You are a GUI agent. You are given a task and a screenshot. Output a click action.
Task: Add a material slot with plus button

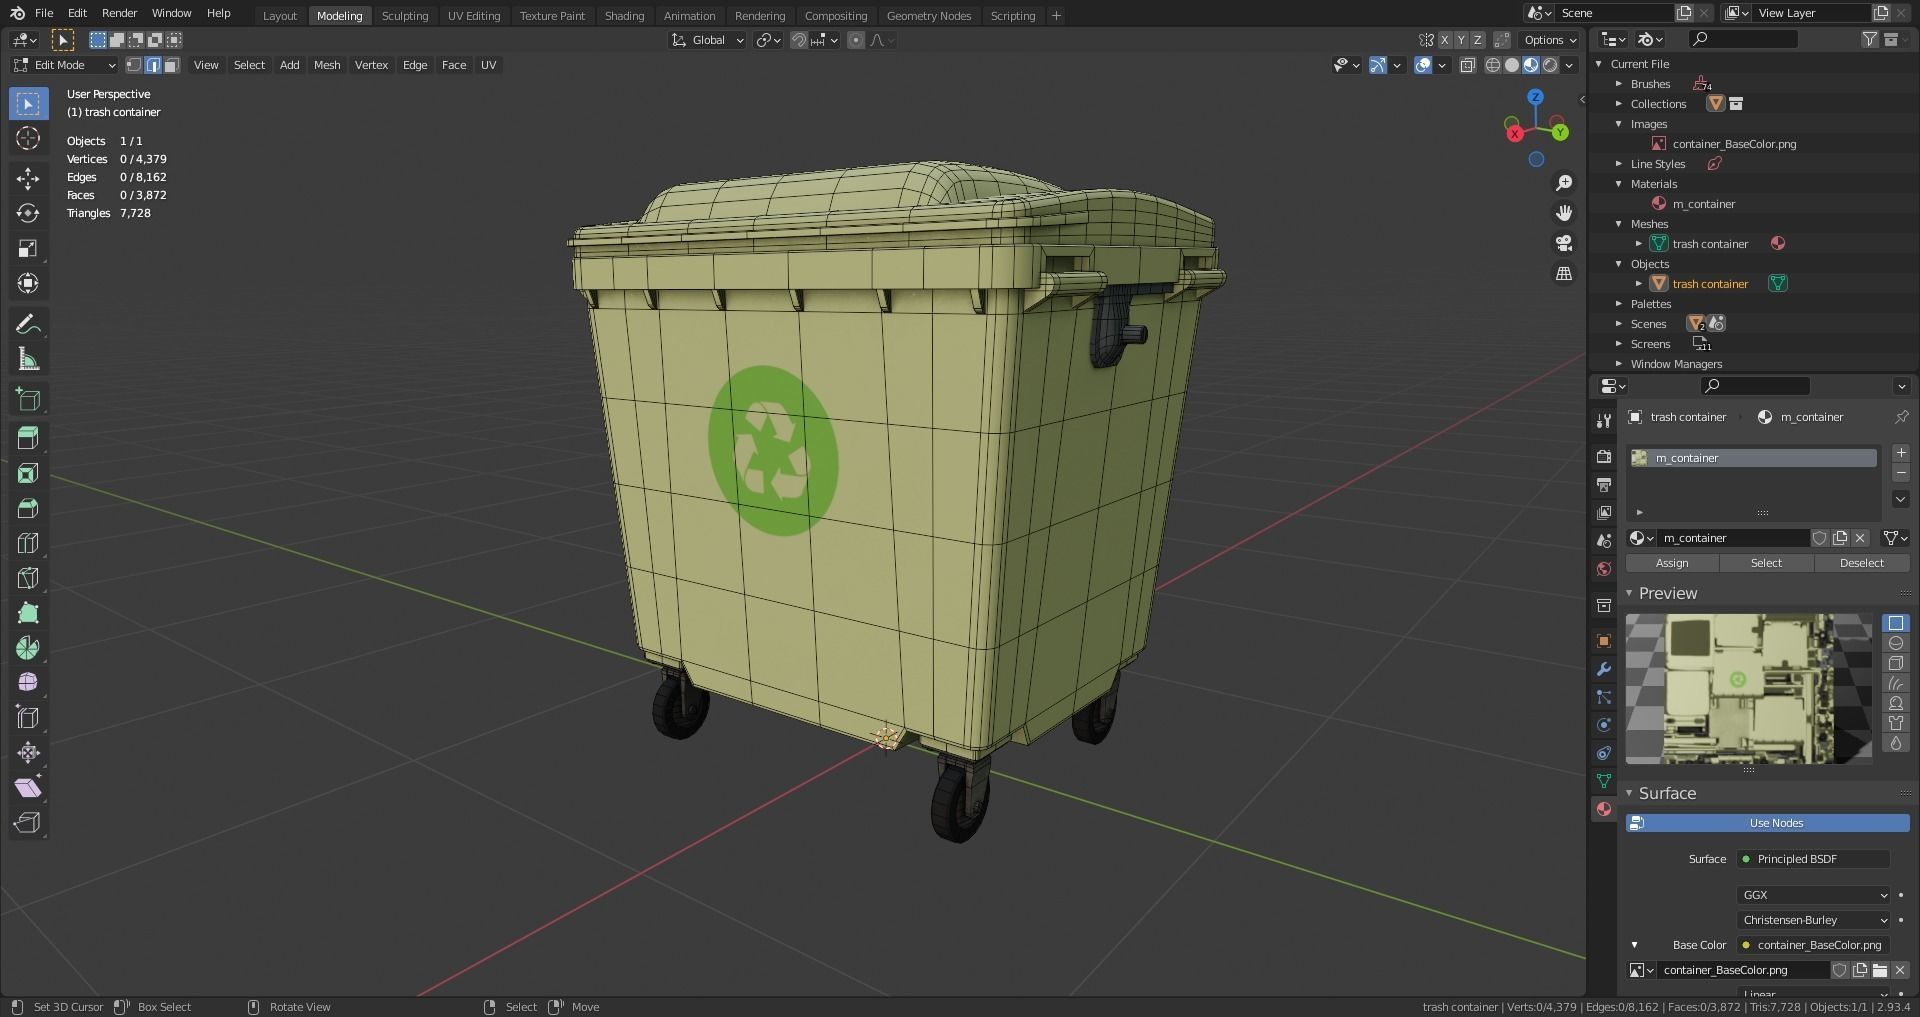click(1900, 453)
